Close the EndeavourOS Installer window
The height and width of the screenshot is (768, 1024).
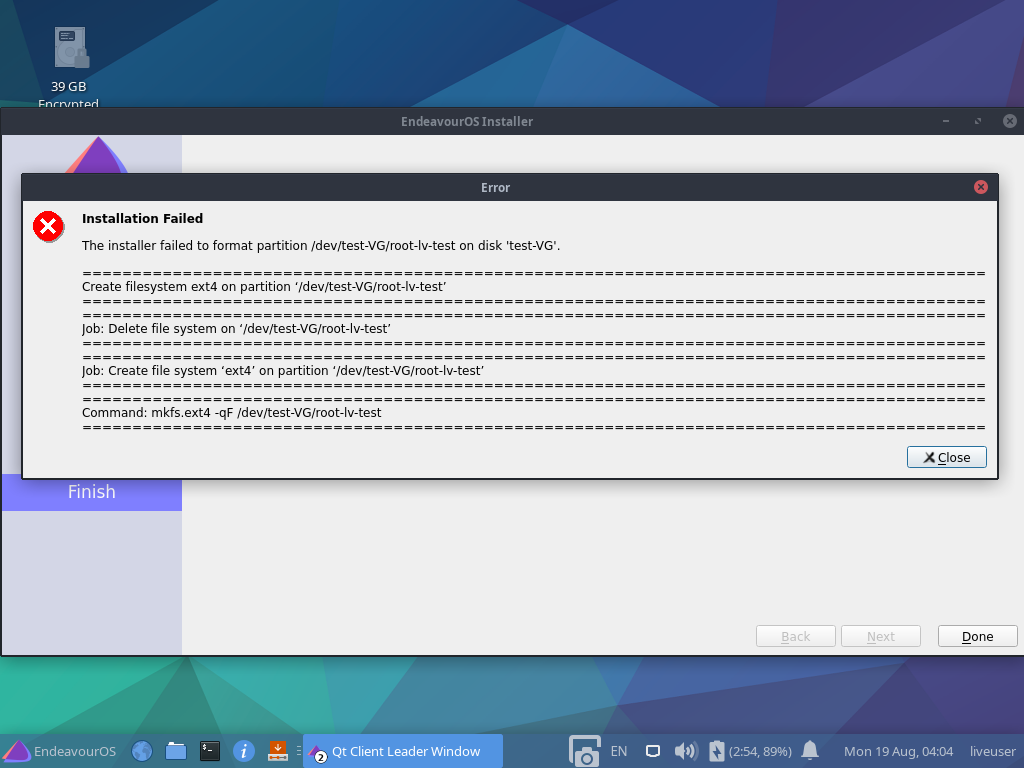click(x=1010, y=121)
